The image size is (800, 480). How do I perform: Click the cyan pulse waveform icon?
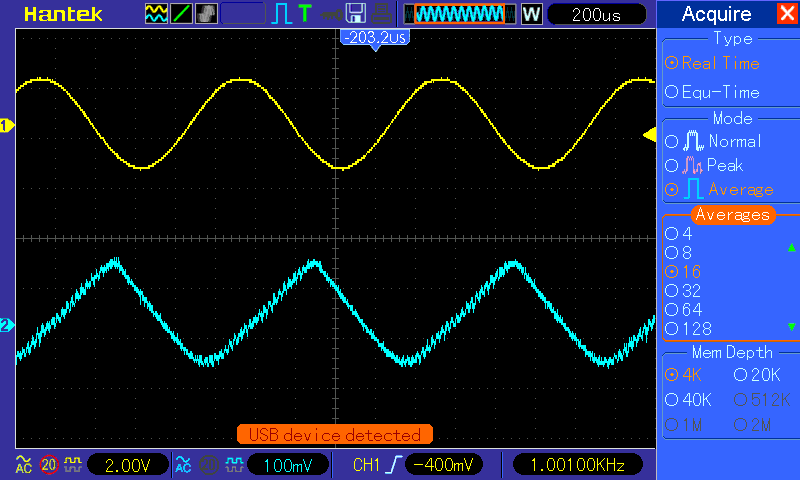click(282, 14)
